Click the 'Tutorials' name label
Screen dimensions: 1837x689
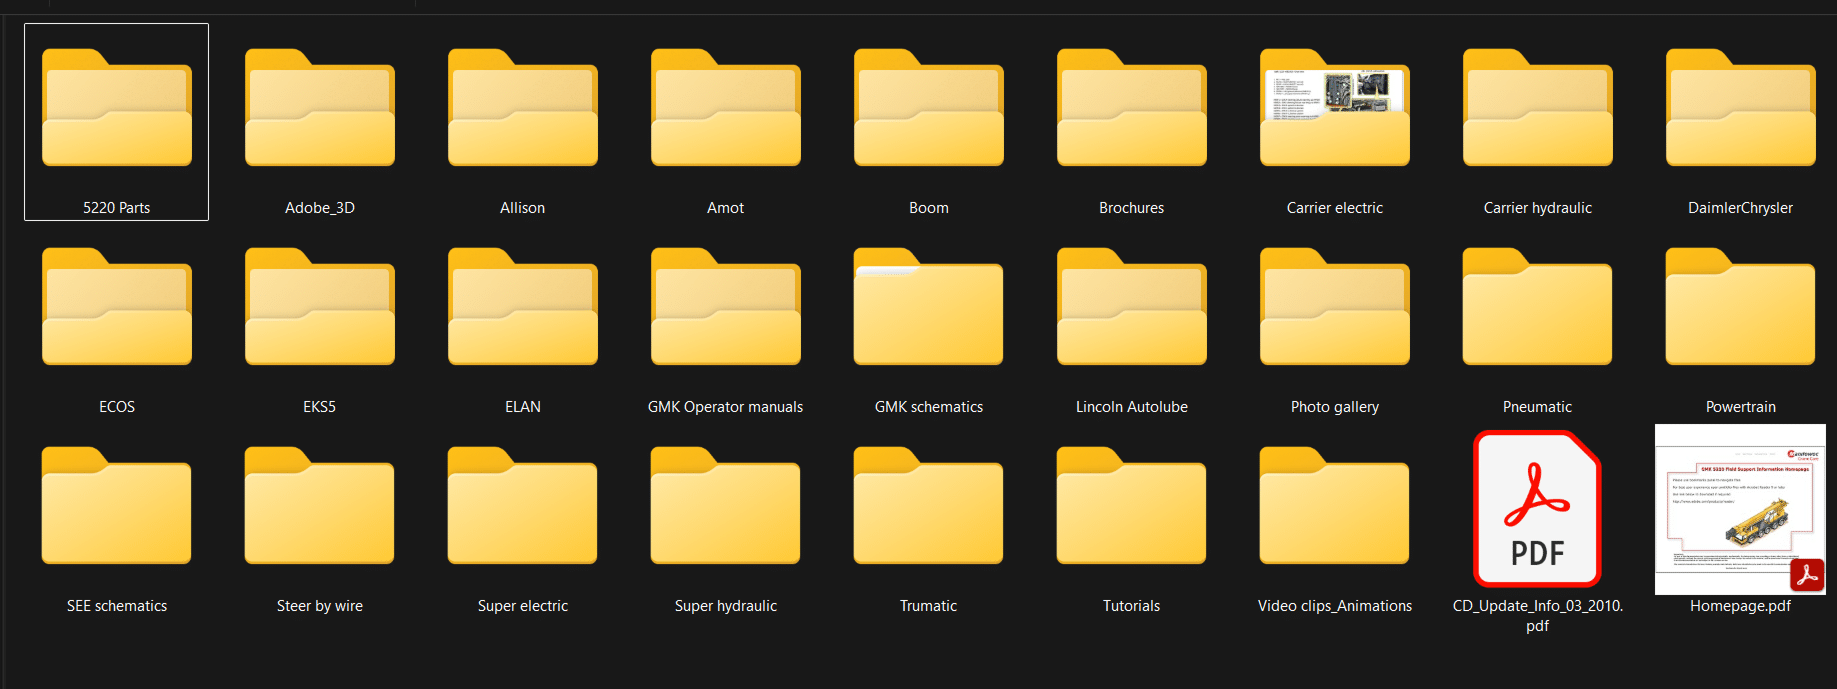1132,606
